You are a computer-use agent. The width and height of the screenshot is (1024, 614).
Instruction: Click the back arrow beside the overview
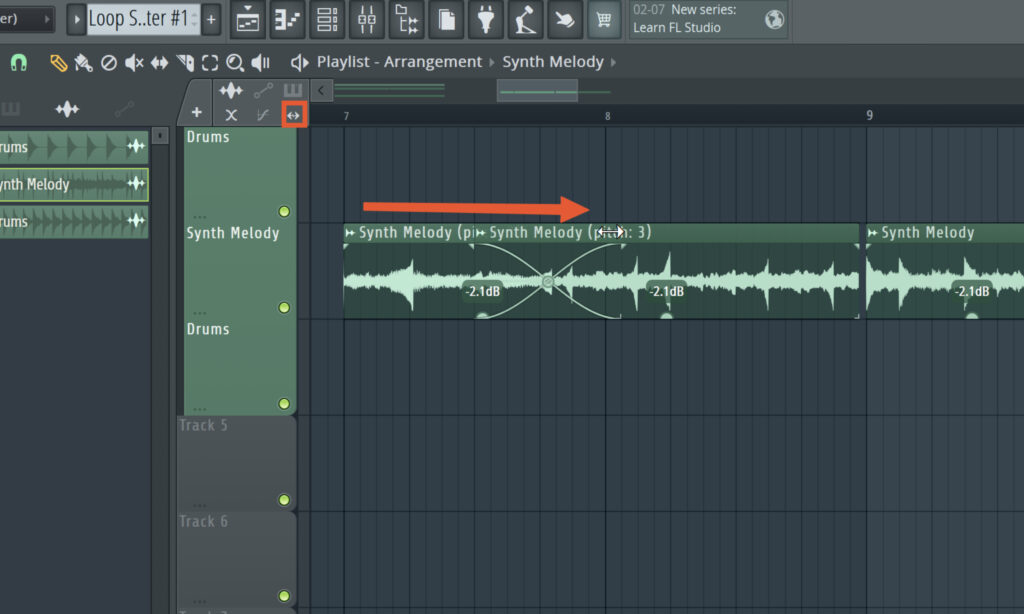(321, 91)
